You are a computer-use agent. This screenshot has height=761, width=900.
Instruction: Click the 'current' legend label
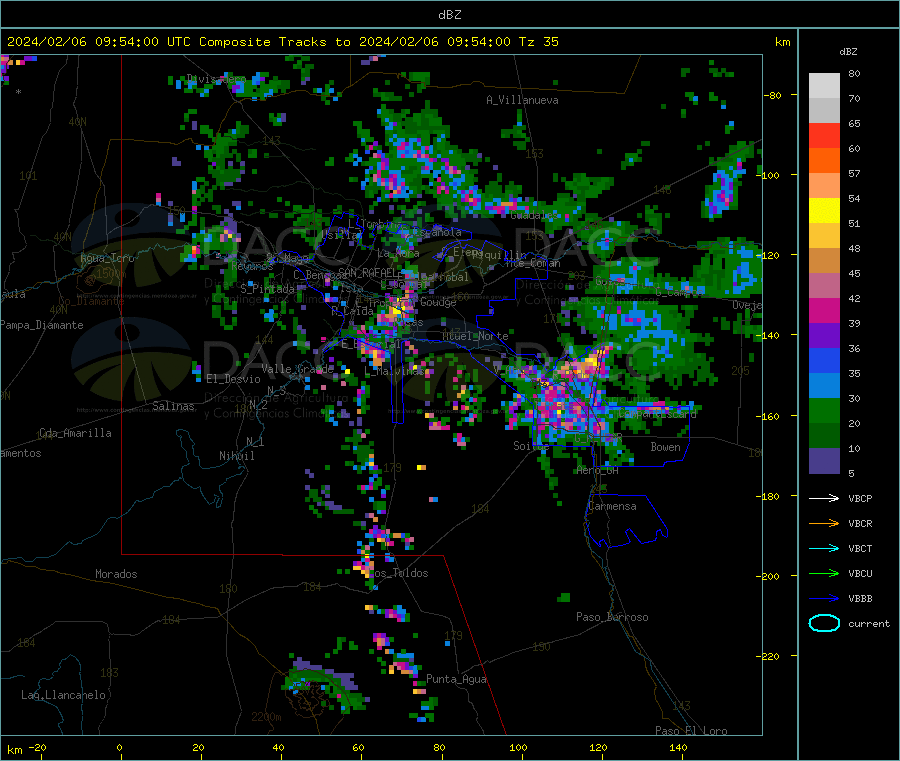coord(869,623)
